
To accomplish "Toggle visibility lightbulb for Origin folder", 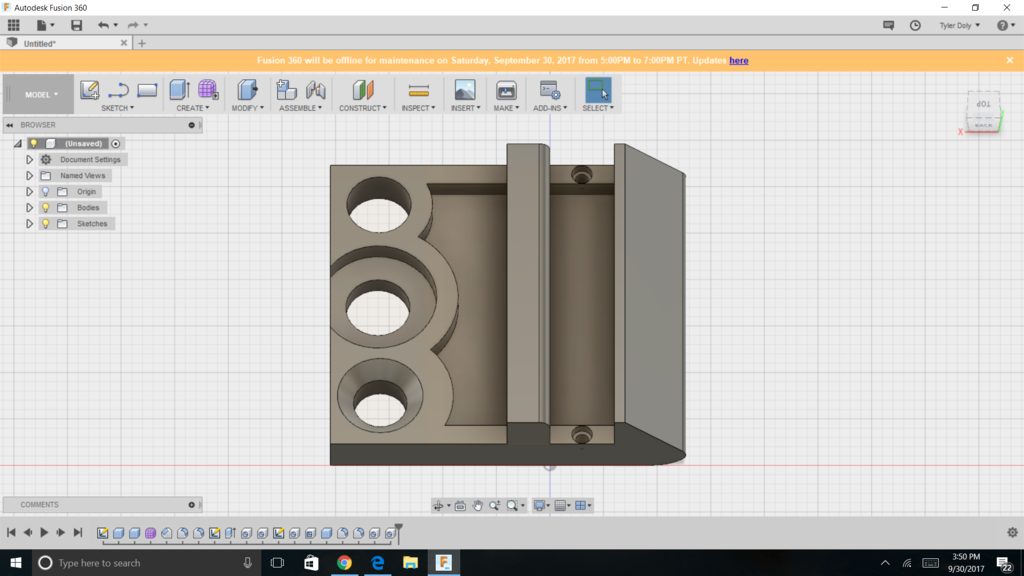I will pos(45,192).
